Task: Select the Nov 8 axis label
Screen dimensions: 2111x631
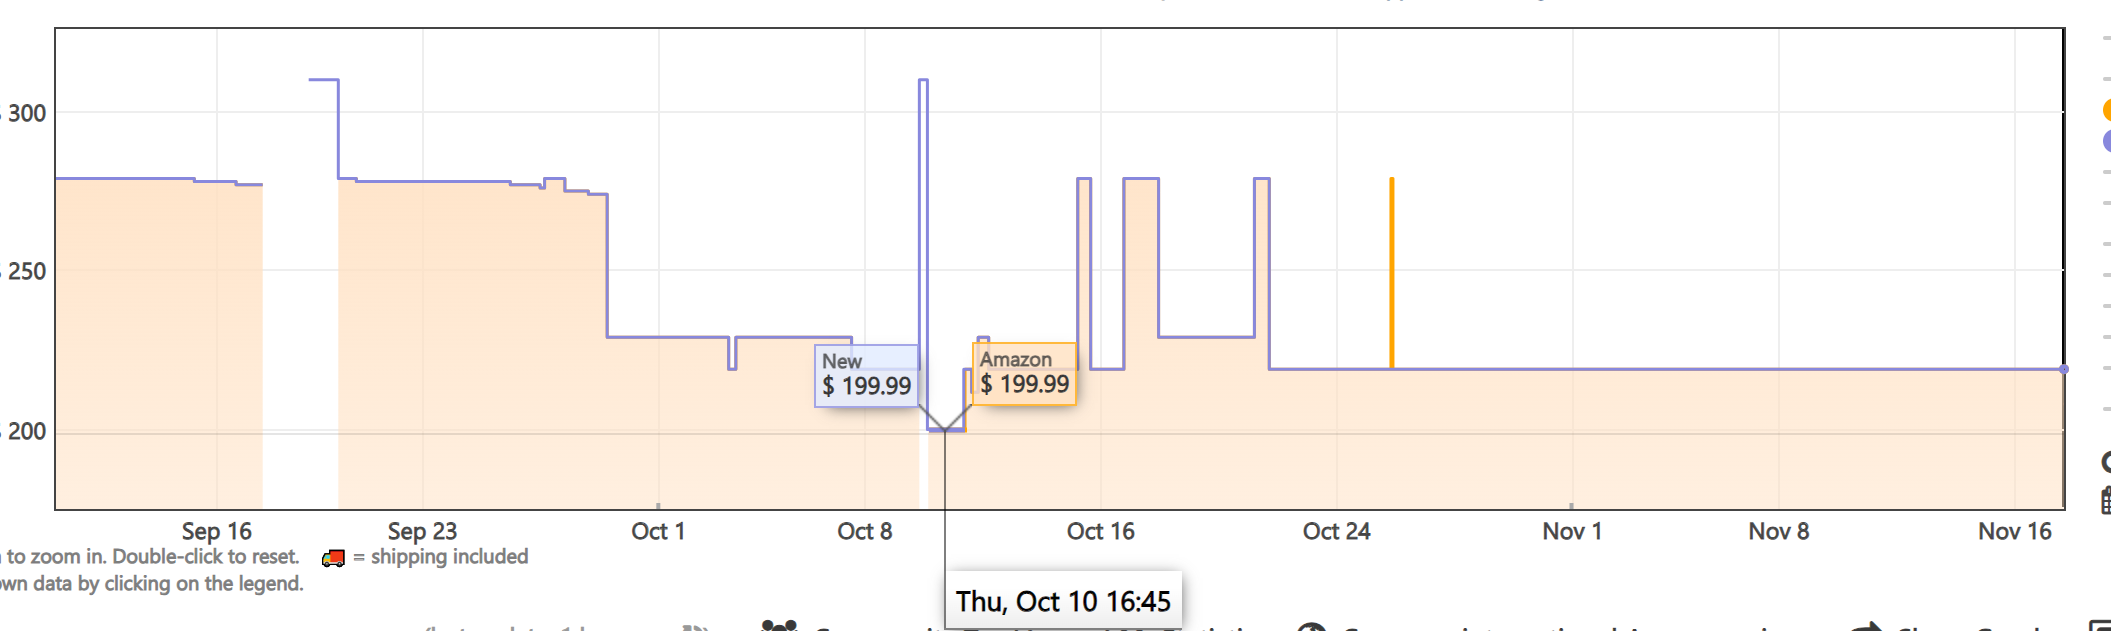Action: click(x=1778, y=531)
